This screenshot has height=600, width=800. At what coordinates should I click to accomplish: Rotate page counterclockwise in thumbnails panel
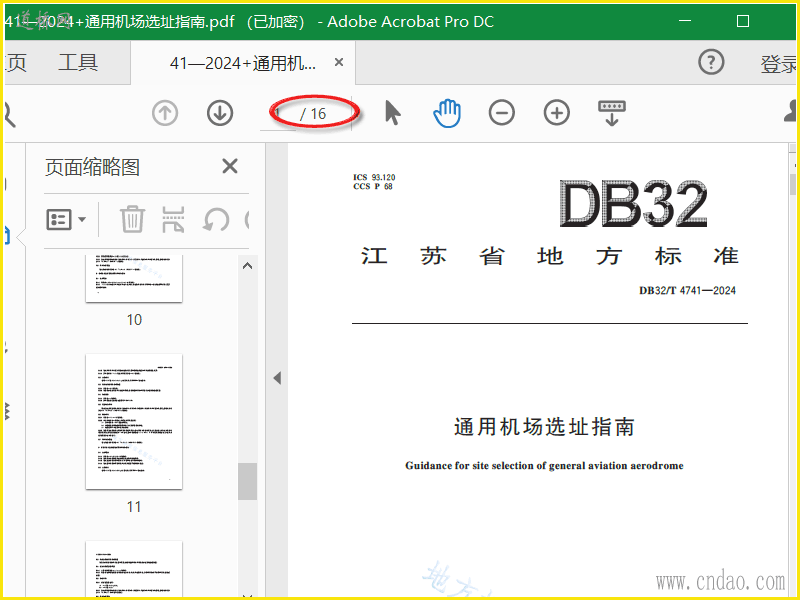(216, 220)
